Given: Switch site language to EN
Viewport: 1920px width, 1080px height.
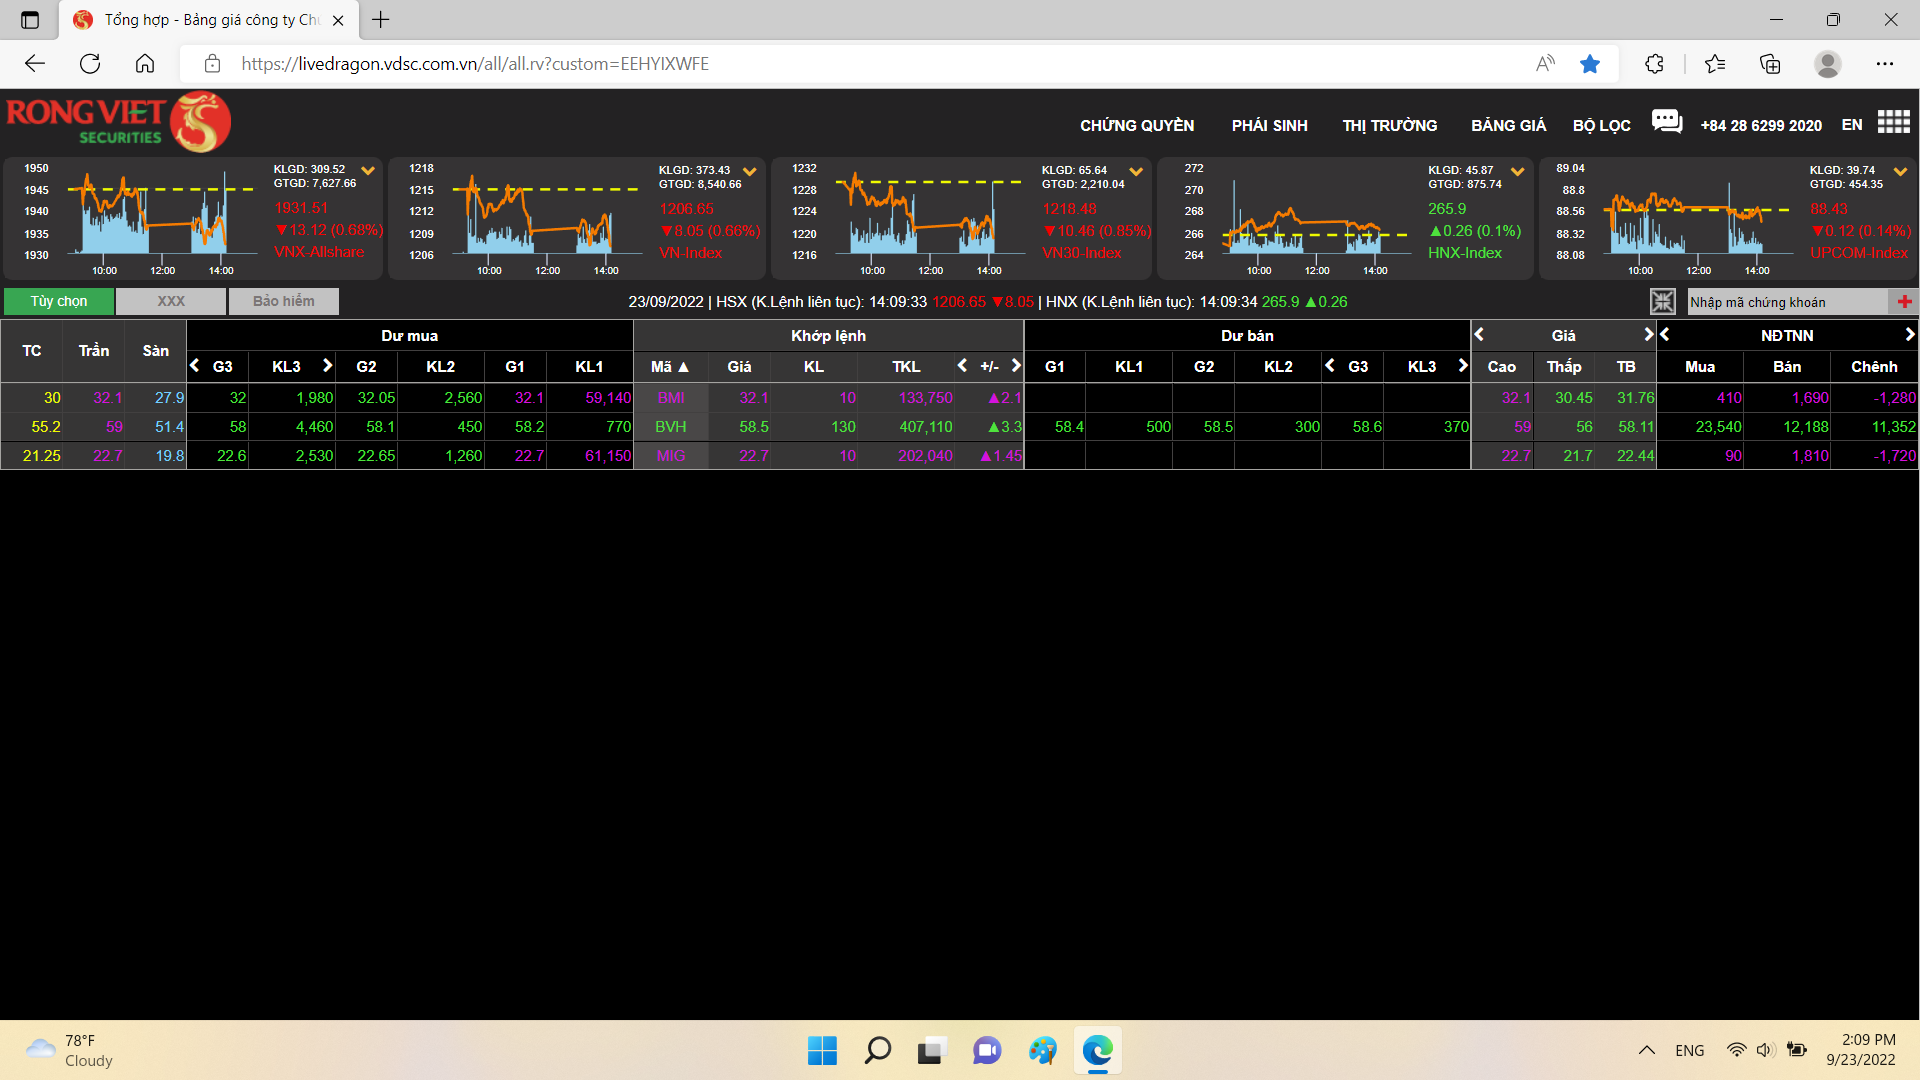Looking at the screenshot, I should pos(1852,125).
